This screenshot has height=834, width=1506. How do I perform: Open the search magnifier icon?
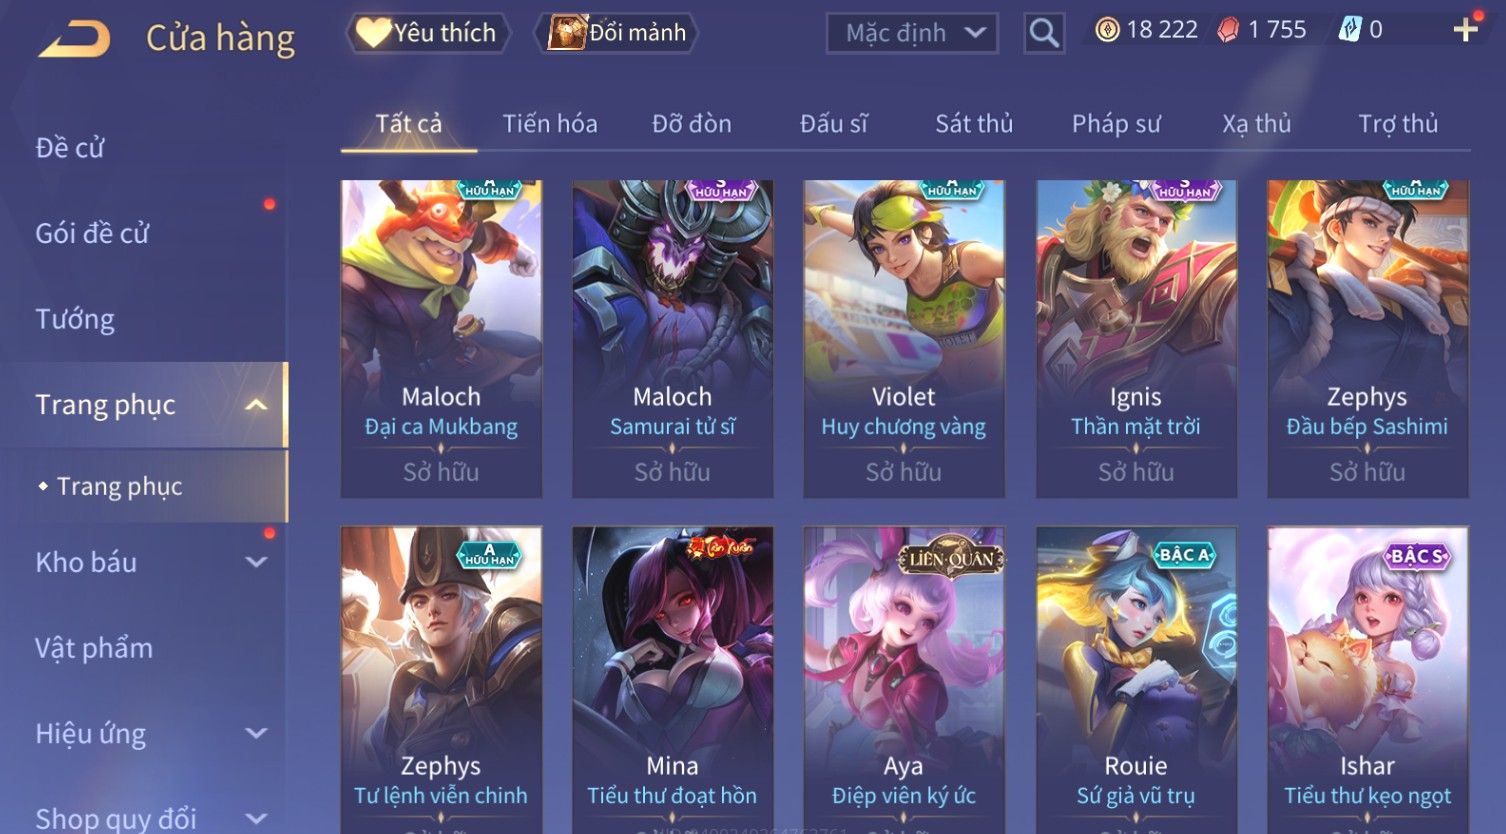1044,33
